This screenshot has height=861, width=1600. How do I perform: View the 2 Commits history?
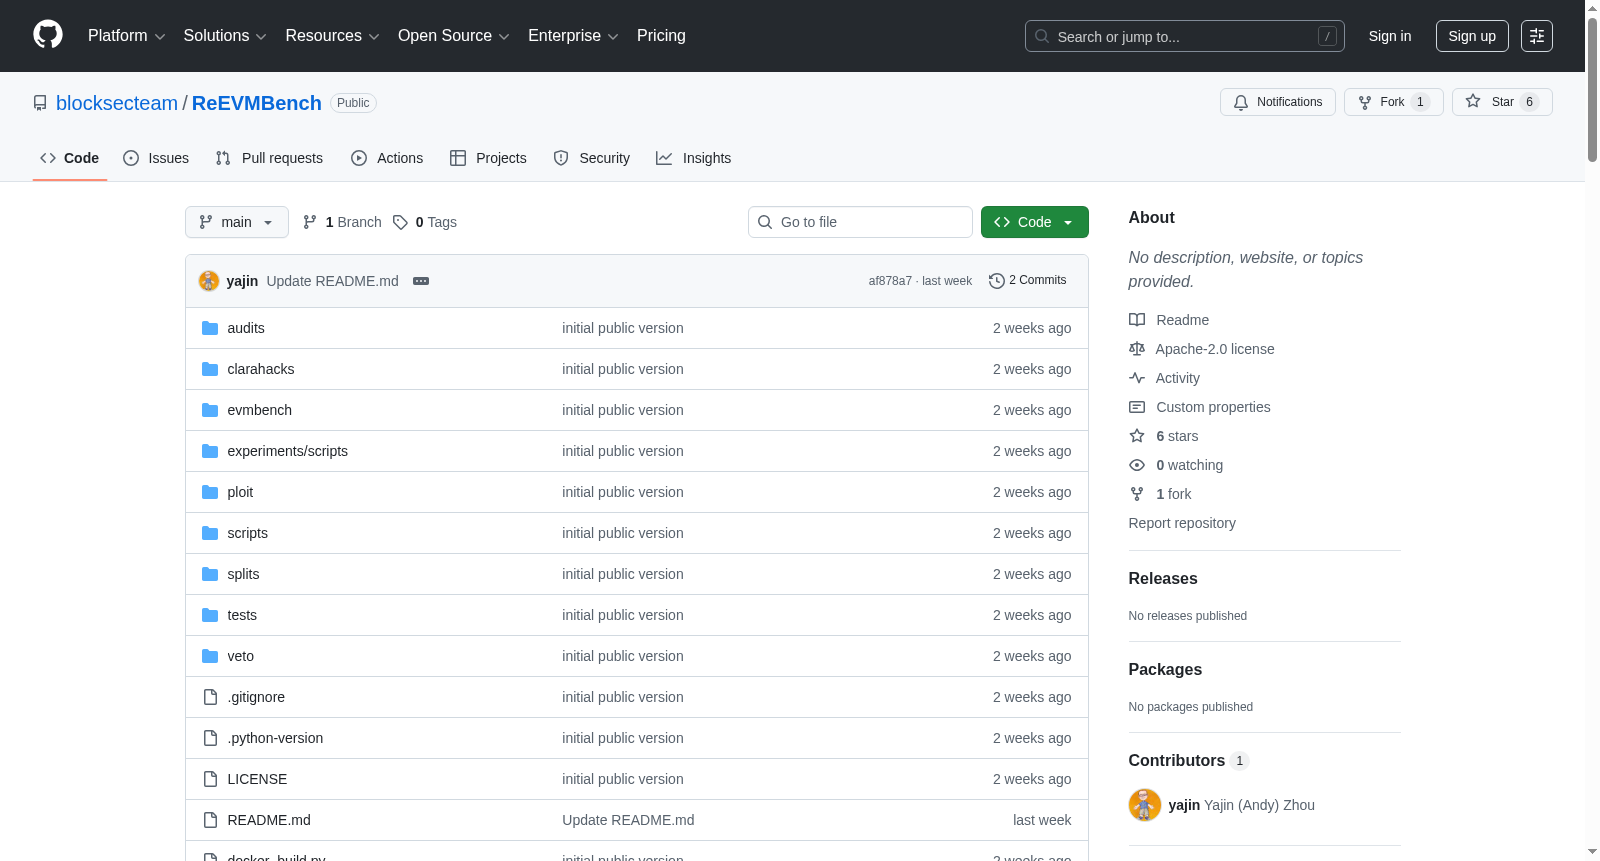[1027, 281]
